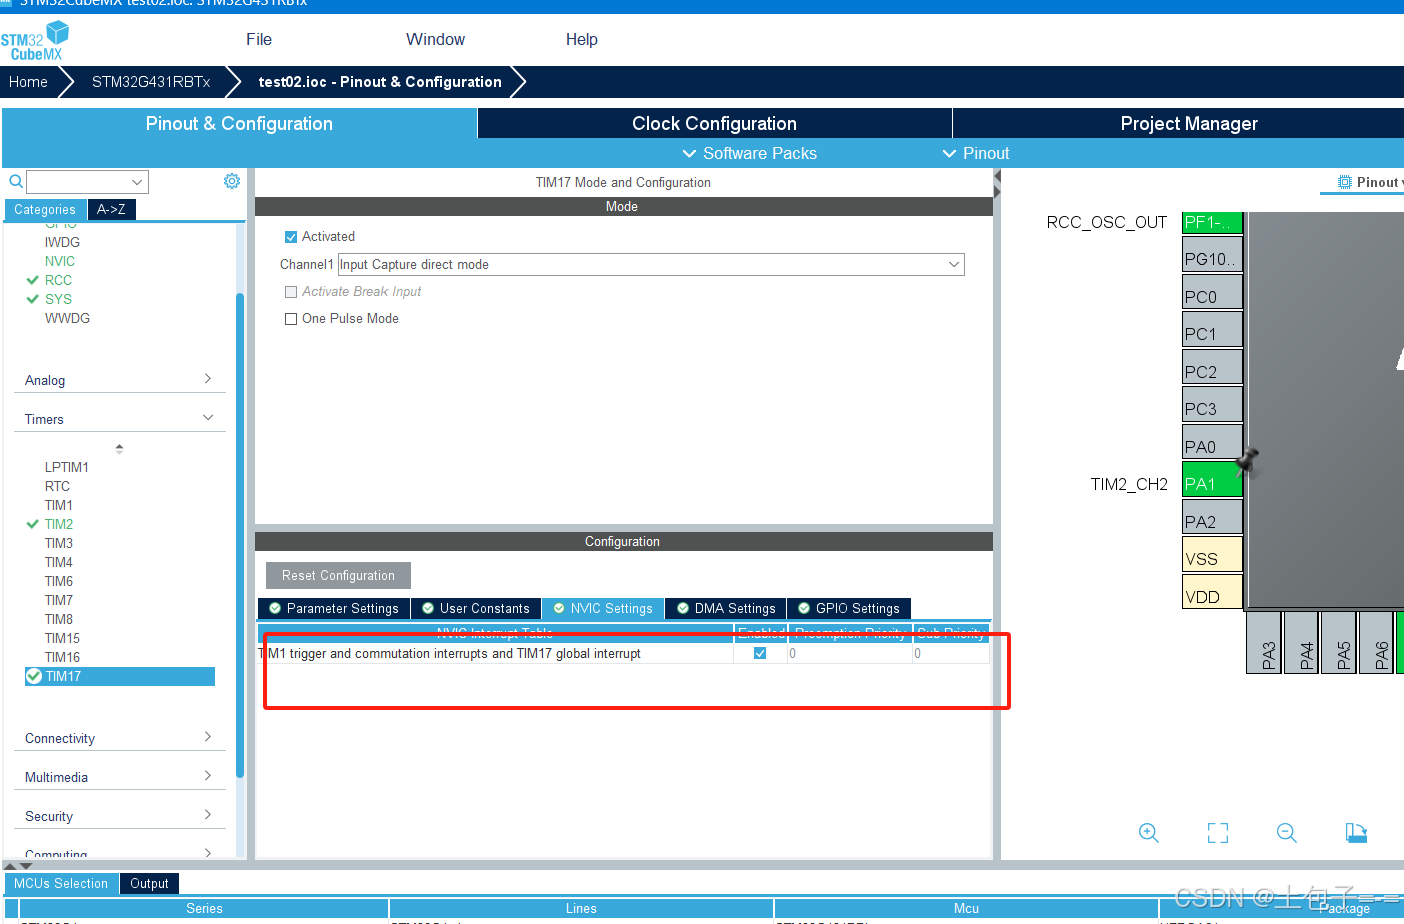Viewport: 1404px width, 924px height.
Task: Click the categories panel vertical scrollbar
Action: point(240,535)
